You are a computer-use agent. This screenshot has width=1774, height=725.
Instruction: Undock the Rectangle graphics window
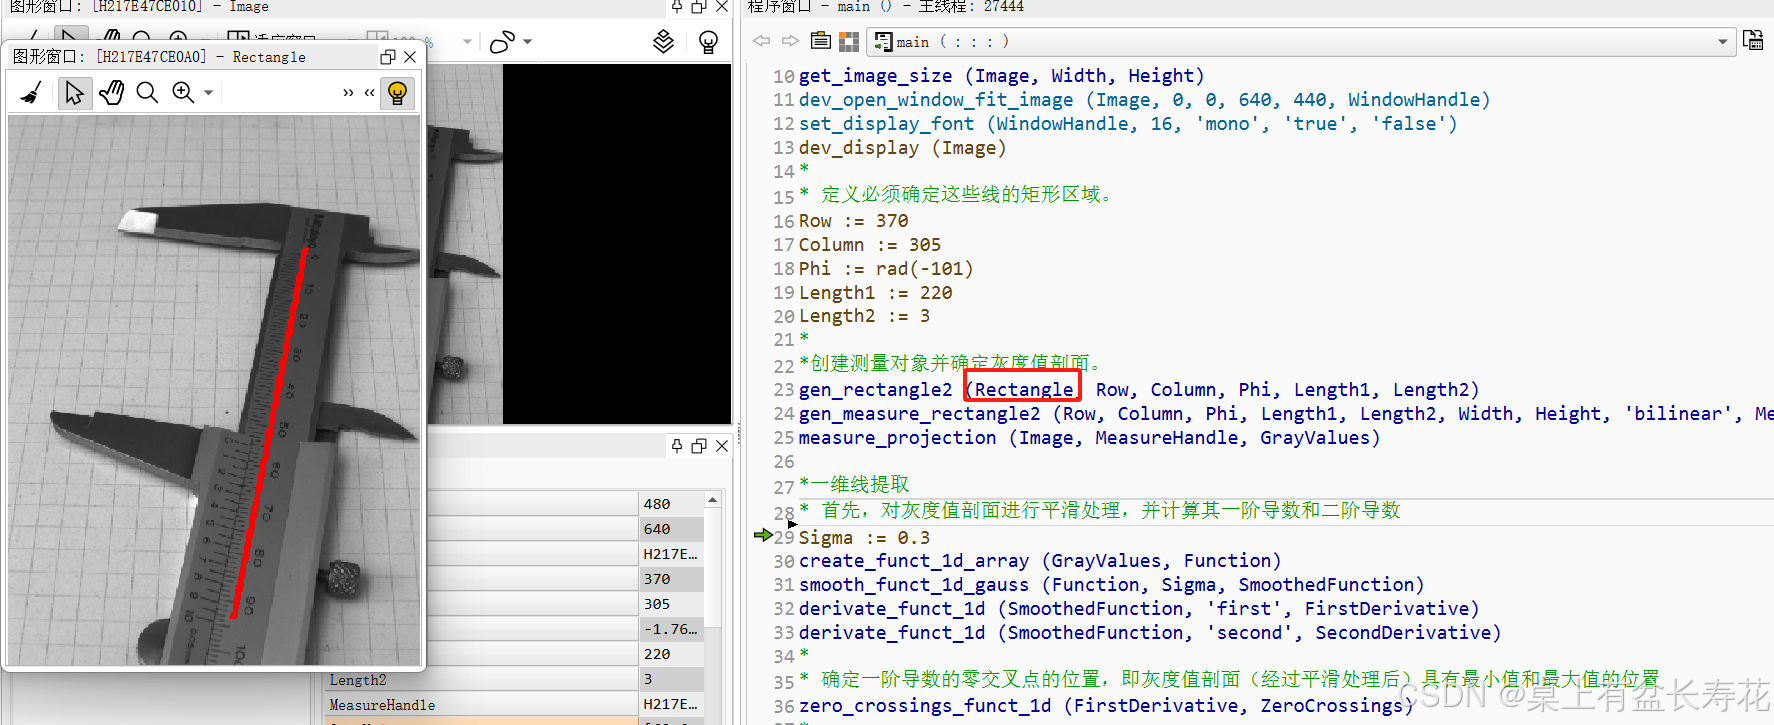pyautogui.click(x=388, y=57)
